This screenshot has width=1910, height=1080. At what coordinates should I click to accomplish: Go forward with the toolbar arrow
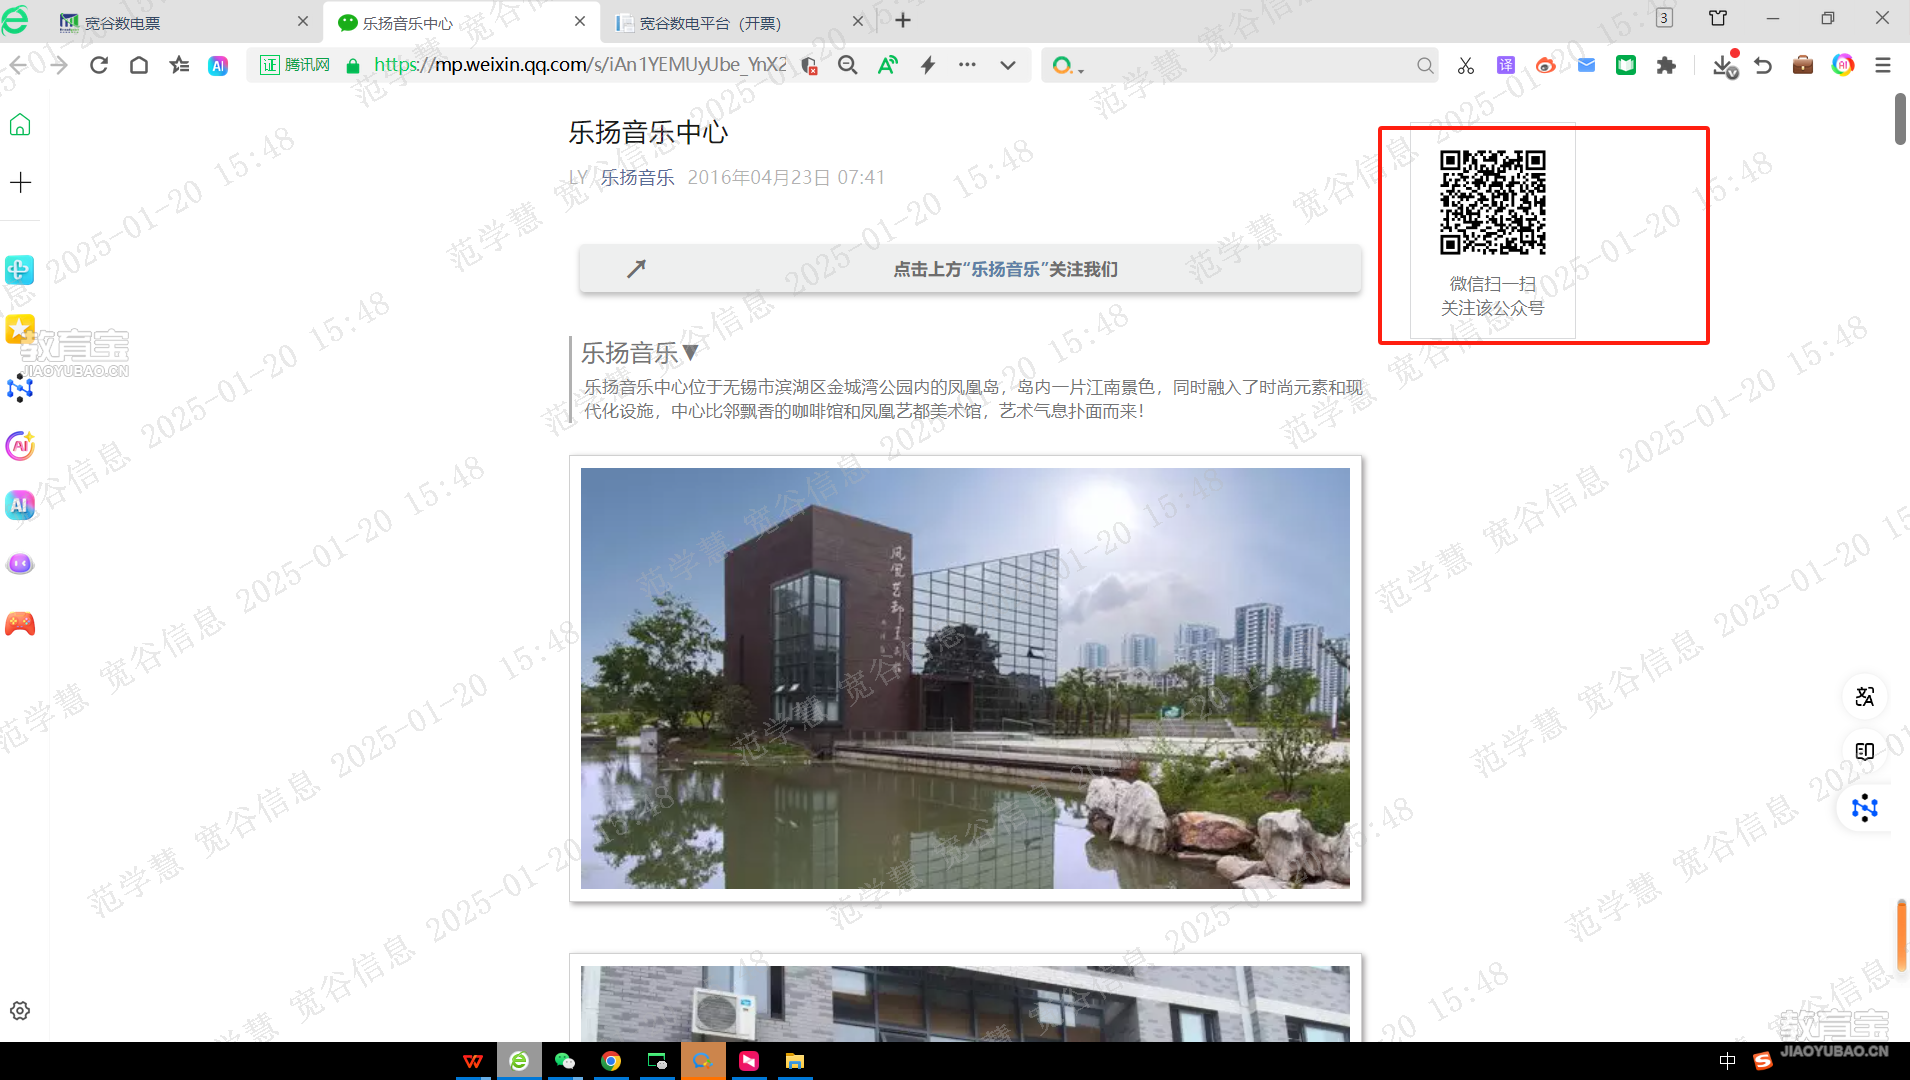click(x=59, y=65)
